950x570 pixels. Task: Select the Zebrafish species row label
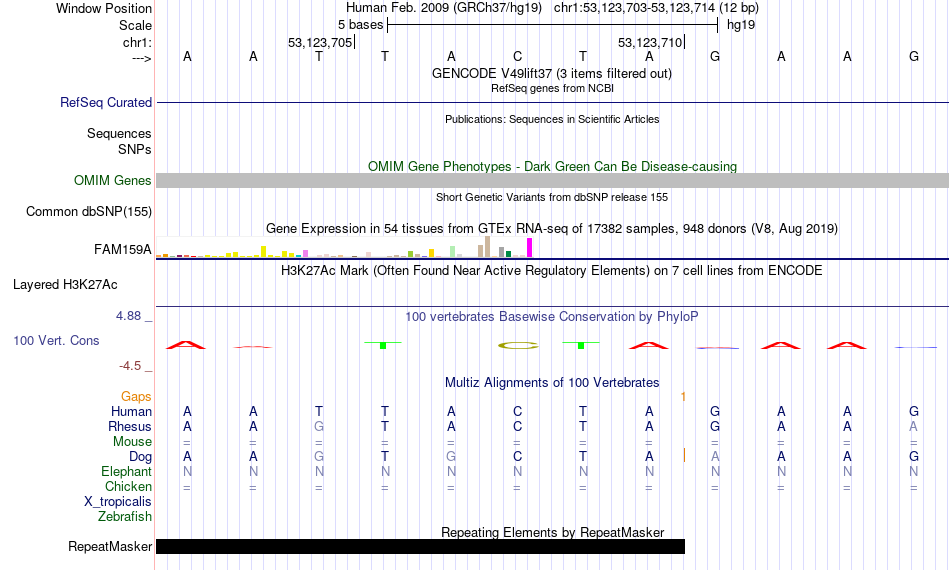pyautogui.click(x=125, y=517)
